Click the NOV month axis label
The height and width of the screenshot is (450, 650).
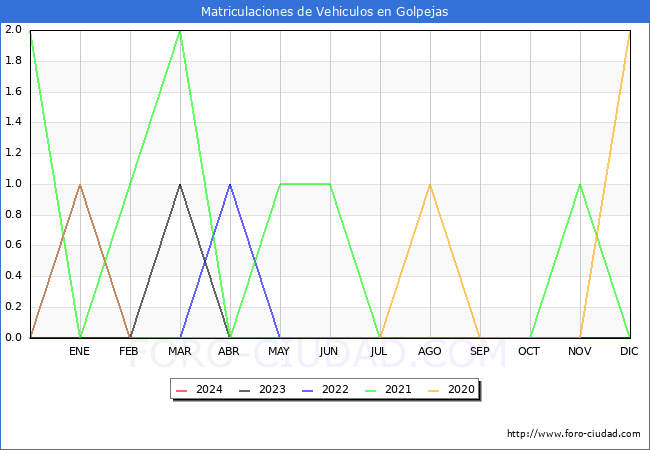580,351
